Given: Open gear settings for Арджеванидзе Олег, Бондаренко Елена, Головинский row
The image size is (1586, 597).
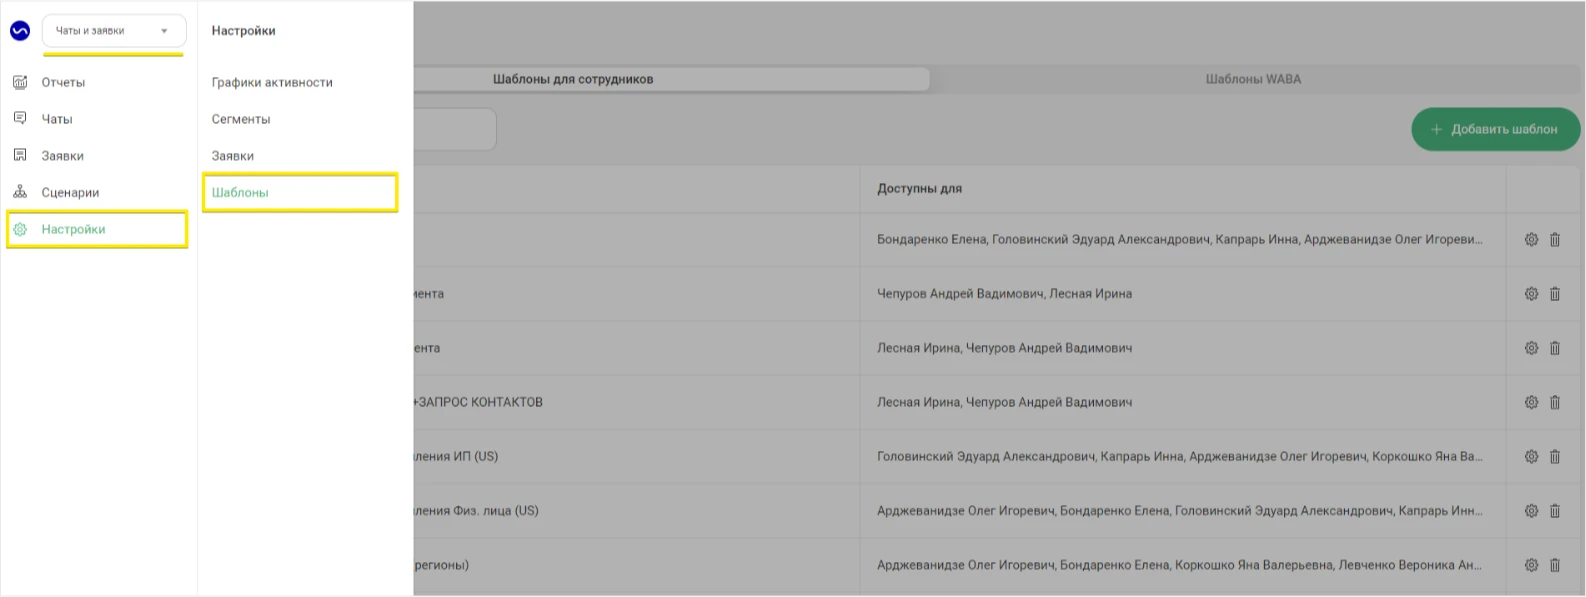Looking at the screenshot, I should click(1531, 511).
